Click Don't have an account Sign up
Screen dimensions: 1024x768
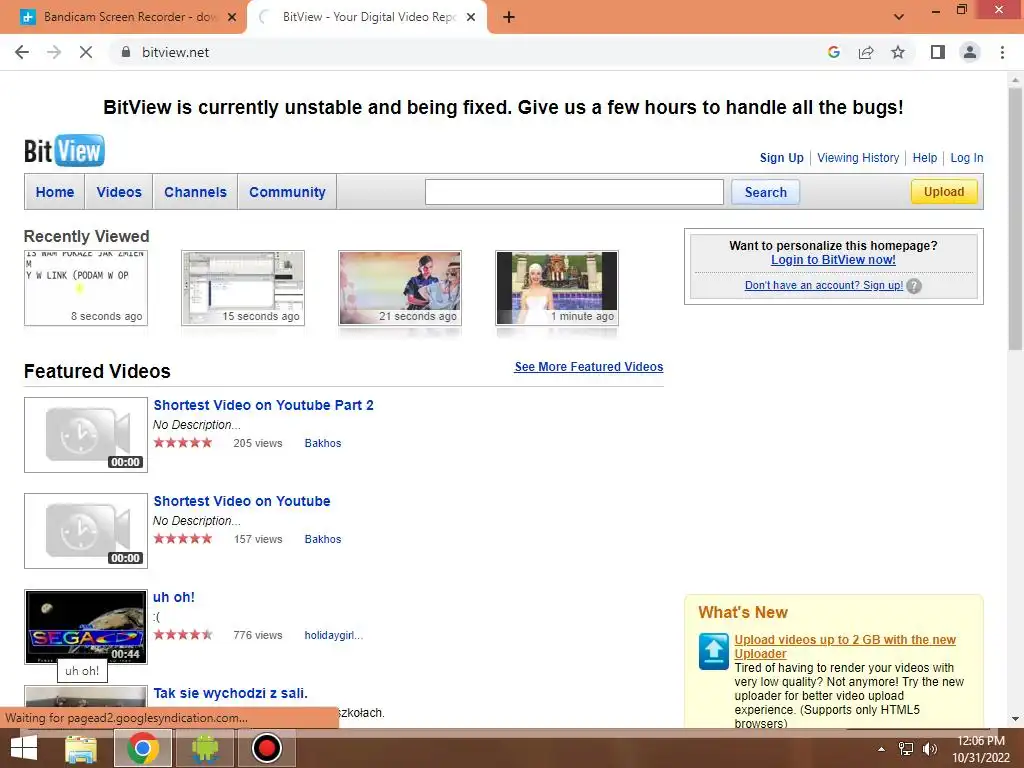(x=824, y=285)
